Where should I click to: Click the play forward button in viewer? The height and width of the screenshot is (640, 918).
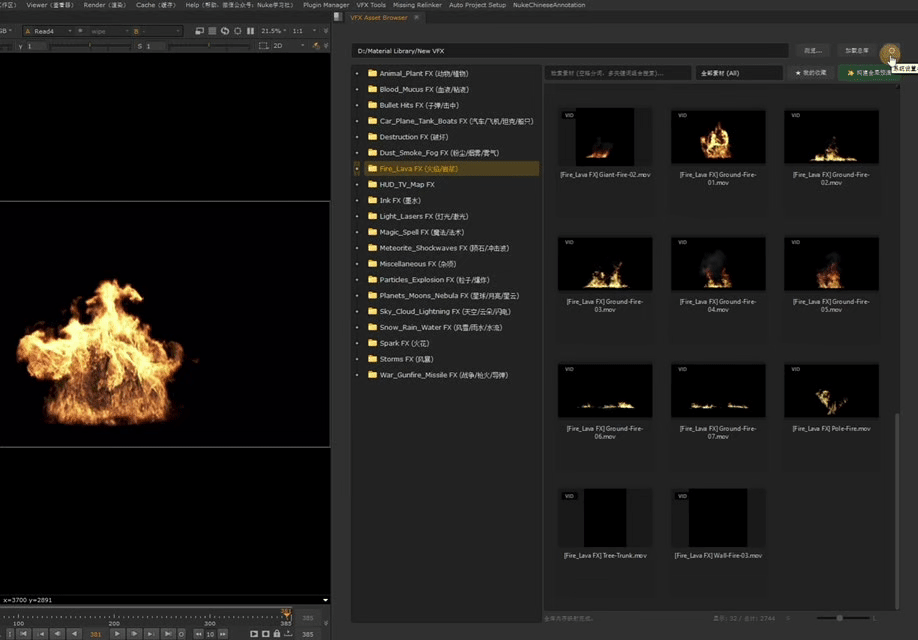(117, 634)
